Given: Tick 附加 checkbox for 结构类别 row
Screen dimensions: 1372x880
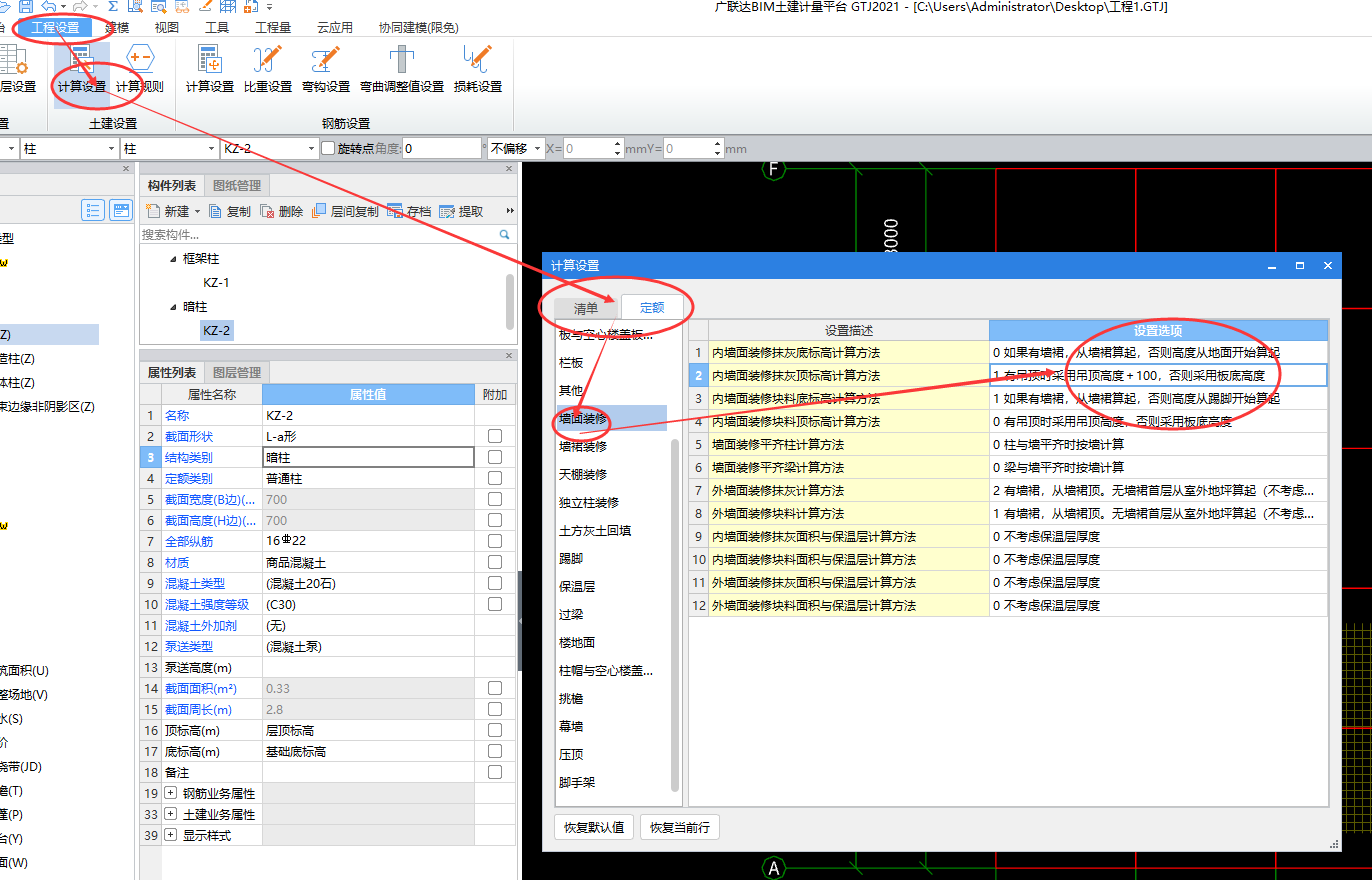Looking at the screenshot, I should (x=495, y=457).
